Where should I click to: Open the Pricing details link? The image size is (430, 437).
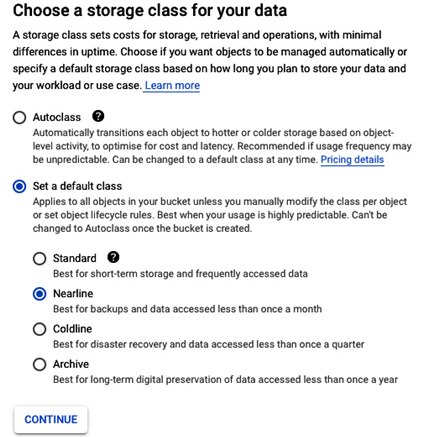click(x=352, y=160)
